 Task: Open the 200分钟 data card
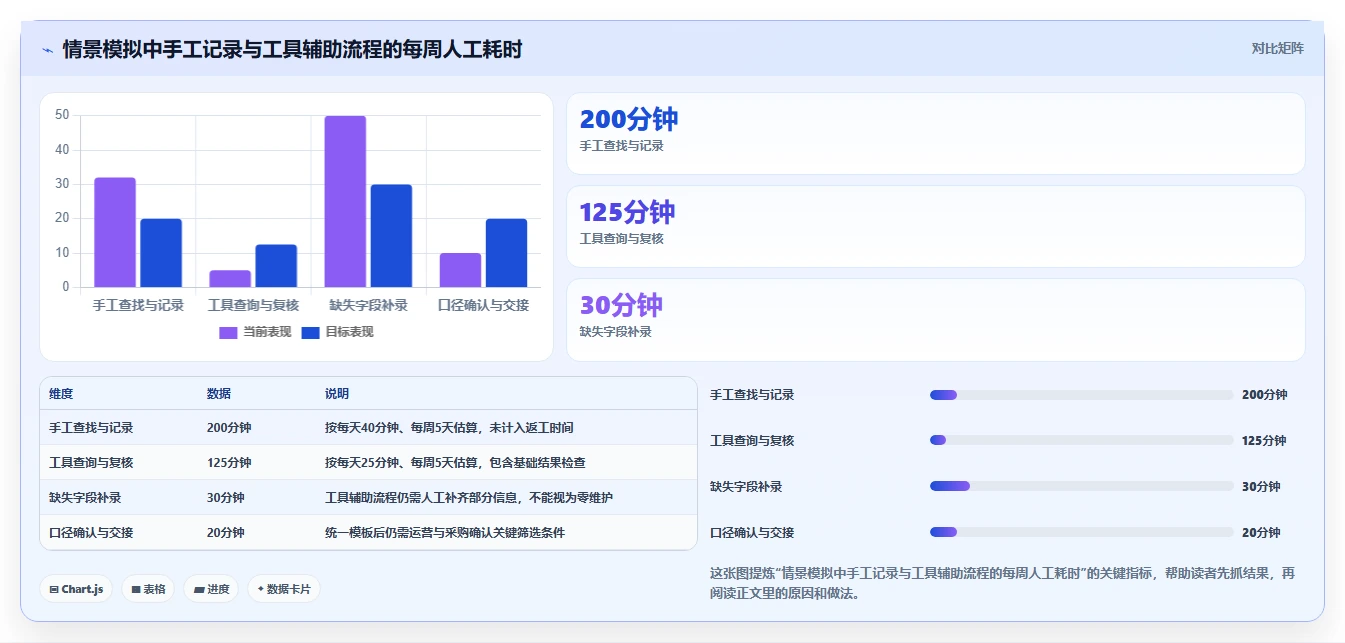(x=935, y=133)
